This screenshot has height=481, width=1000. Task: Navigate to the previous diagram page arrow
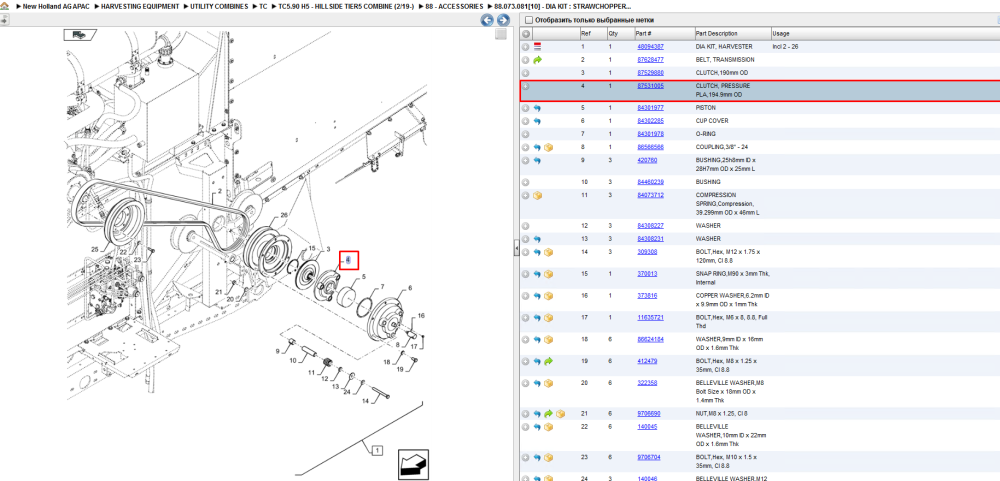pyautogui.click(x=487, y=20)
